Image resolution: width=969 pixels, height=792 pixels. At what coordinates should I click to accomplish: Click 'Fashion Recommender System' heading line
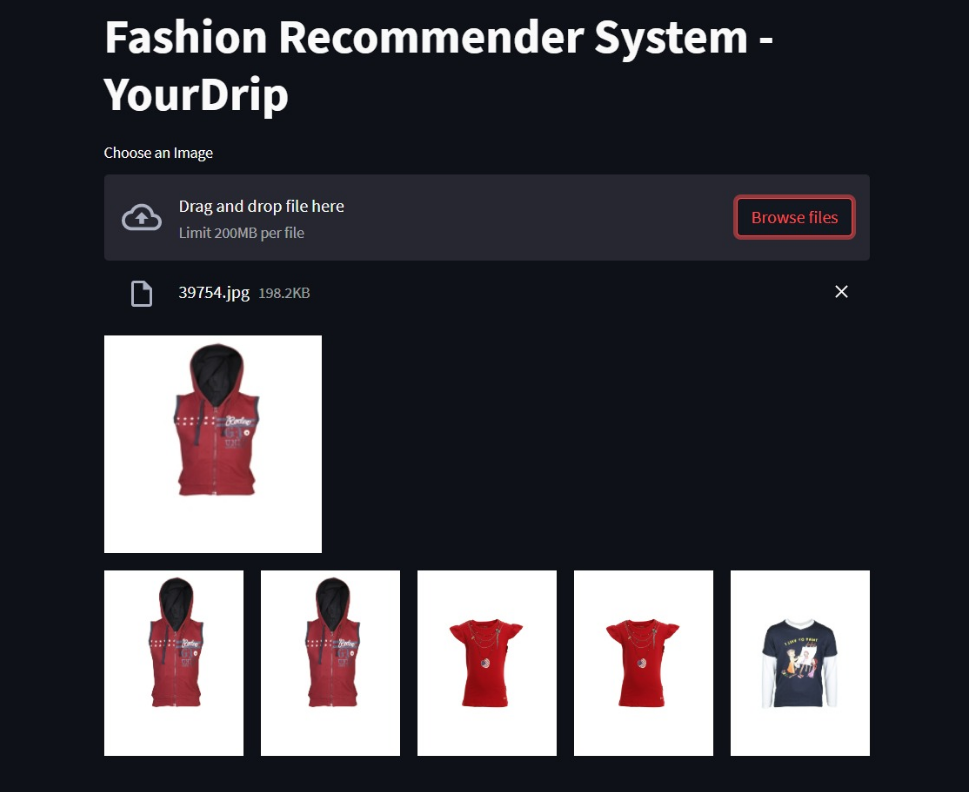(426, 37)
